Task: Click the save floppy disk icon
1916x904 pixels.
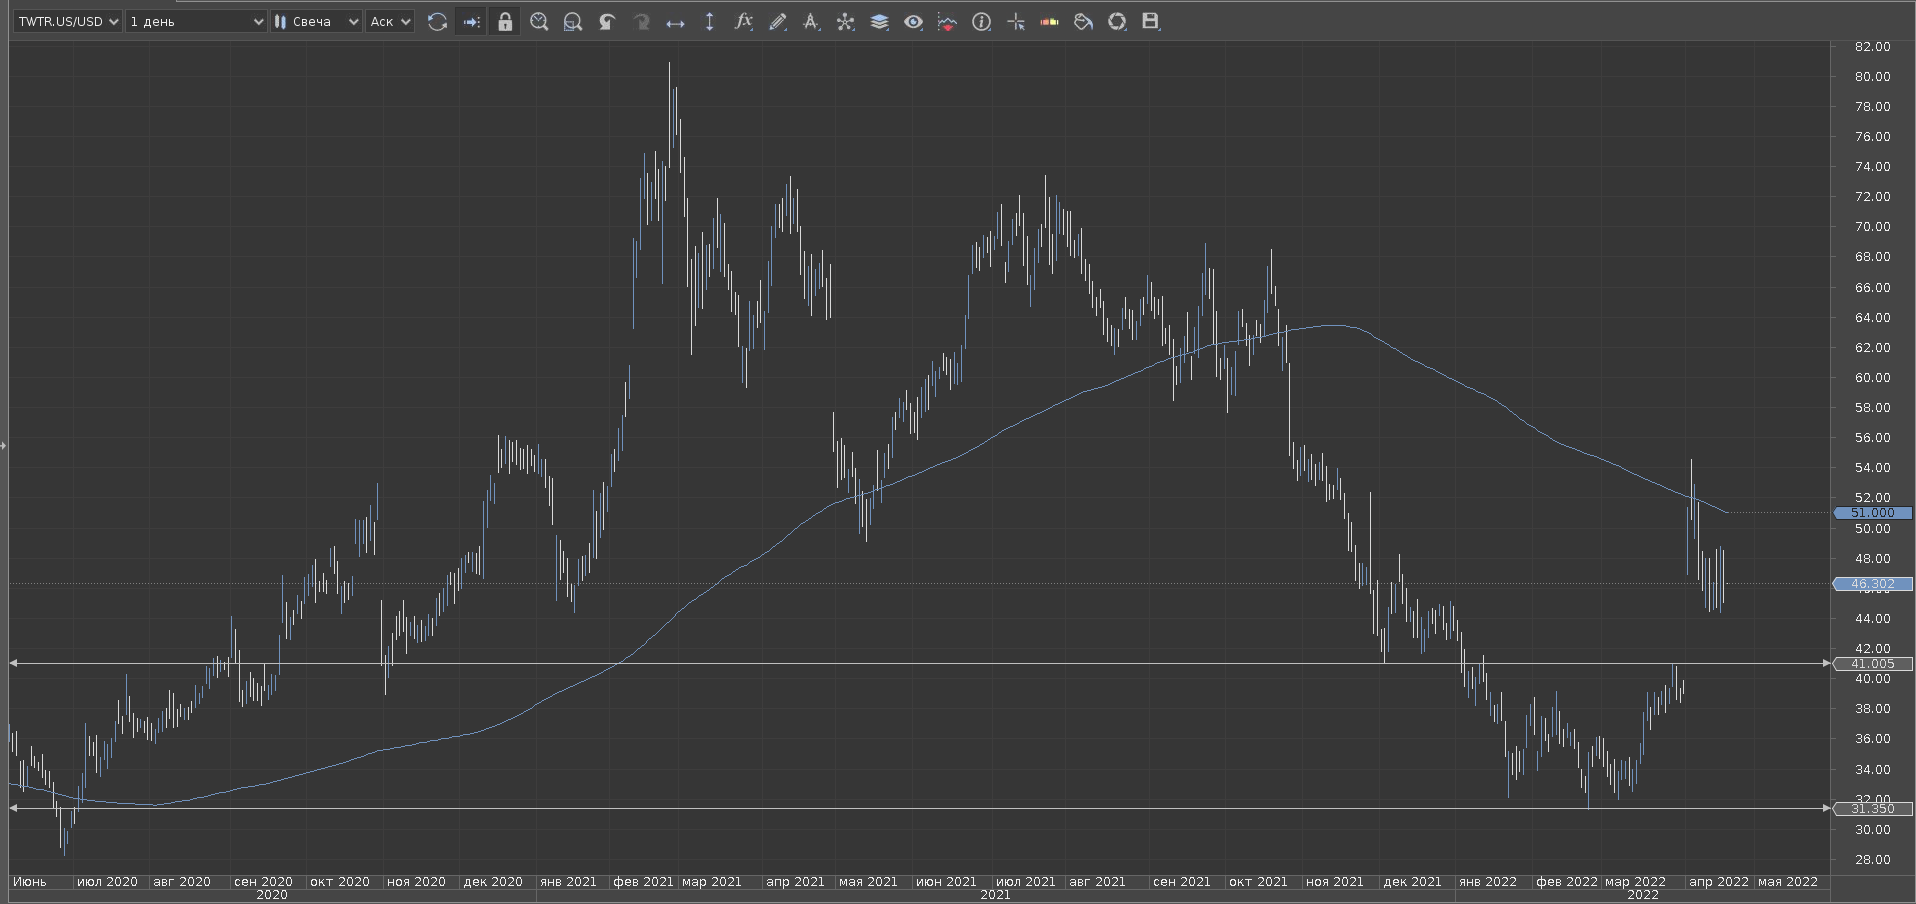Action: (1151, 21)
